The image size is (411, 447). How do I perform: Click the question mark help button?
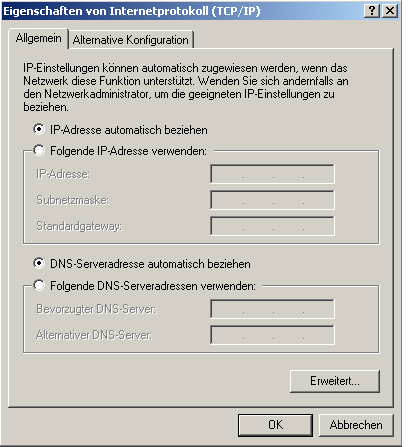372,11
